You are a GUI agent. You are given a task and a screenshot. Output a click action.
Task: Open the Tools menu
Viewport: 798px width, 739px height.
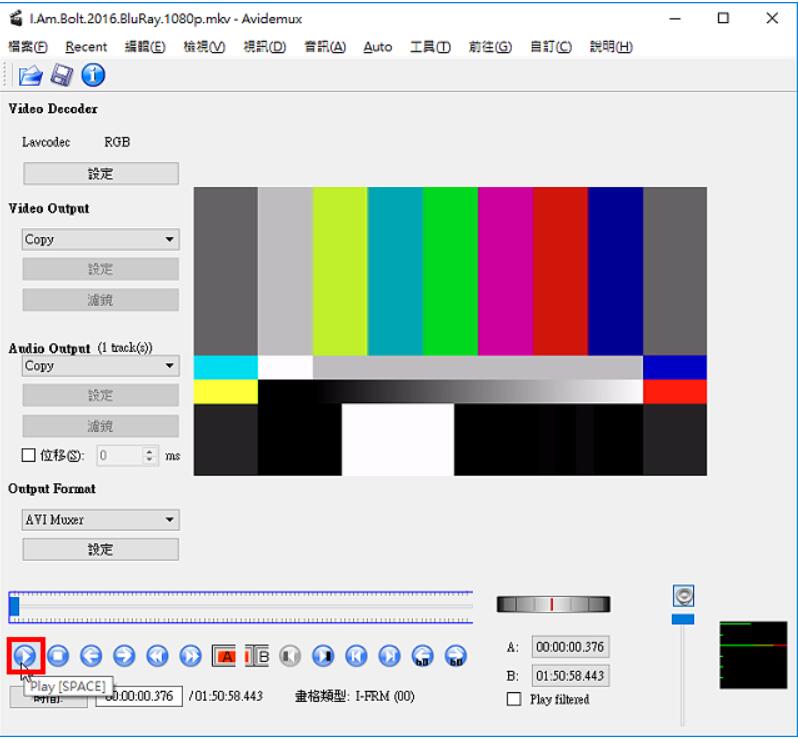[430, 47]
